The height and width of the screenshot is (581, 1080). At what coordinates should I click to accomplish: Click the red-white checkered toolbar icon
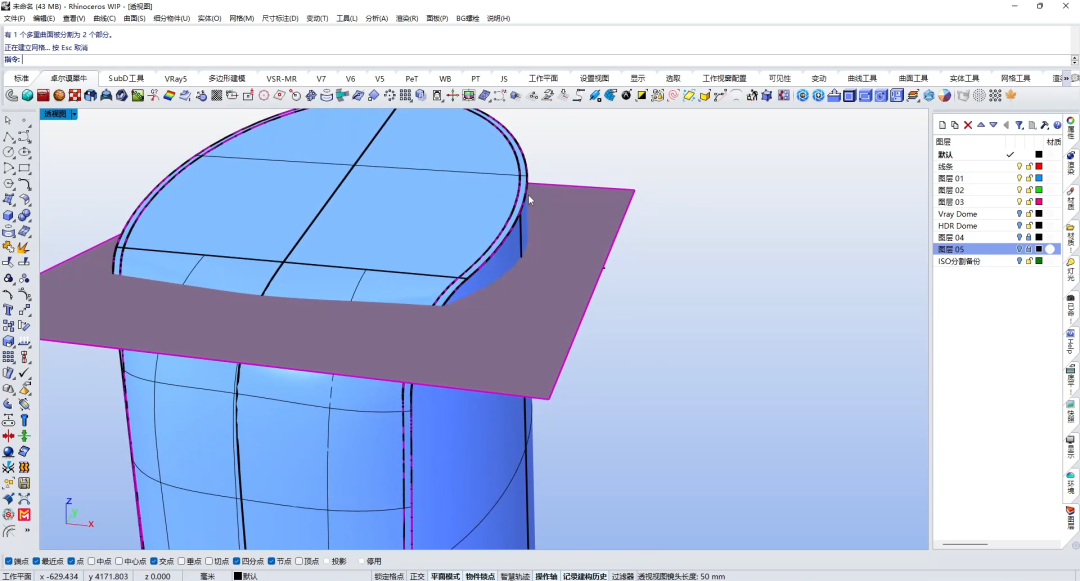(75, 96)
